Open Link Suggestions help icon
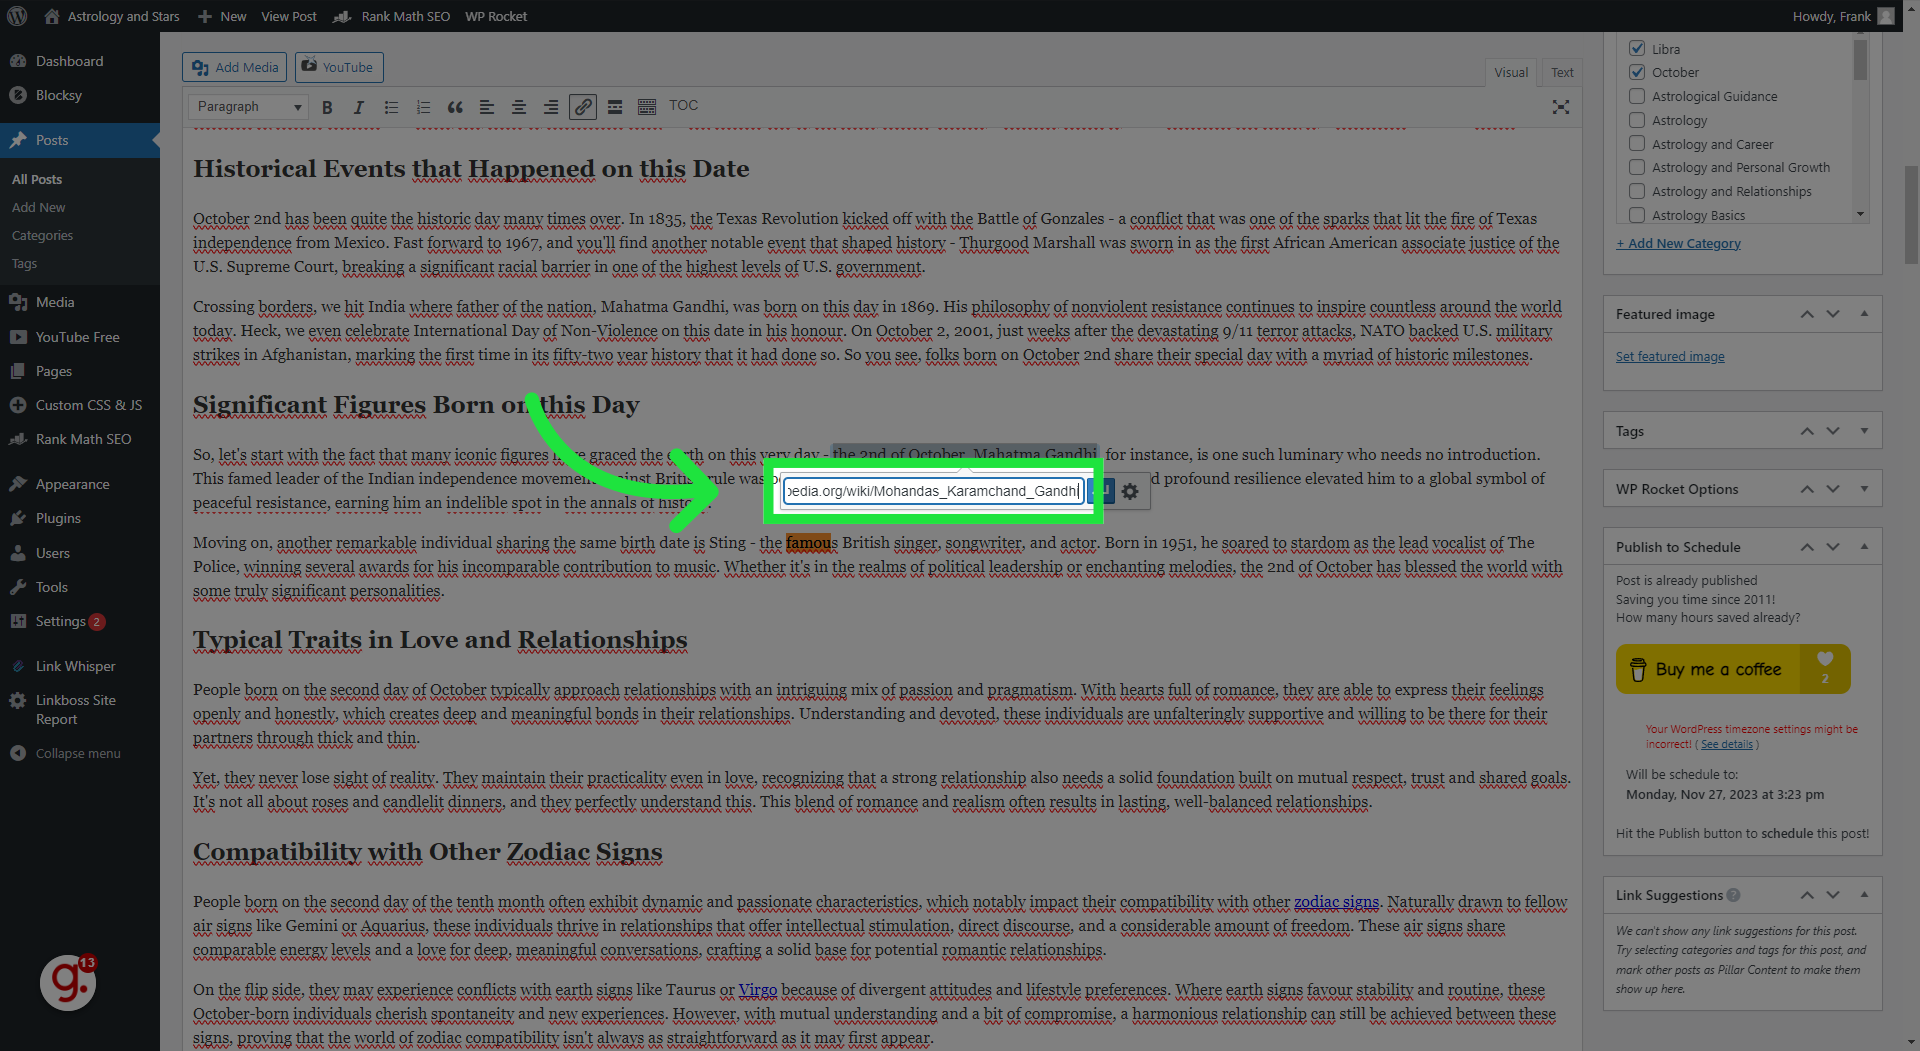Image resolution: width=1920 pixels, height=1051 pixels. tap(1733, 895)
